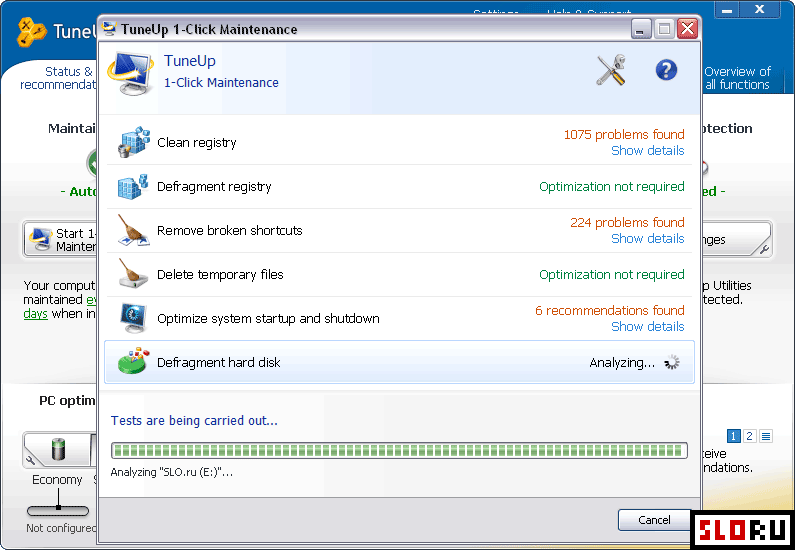Click the TuneUp Utilities gold logo
Viewport: 795px width, 550px height.
tap(31, 31)
